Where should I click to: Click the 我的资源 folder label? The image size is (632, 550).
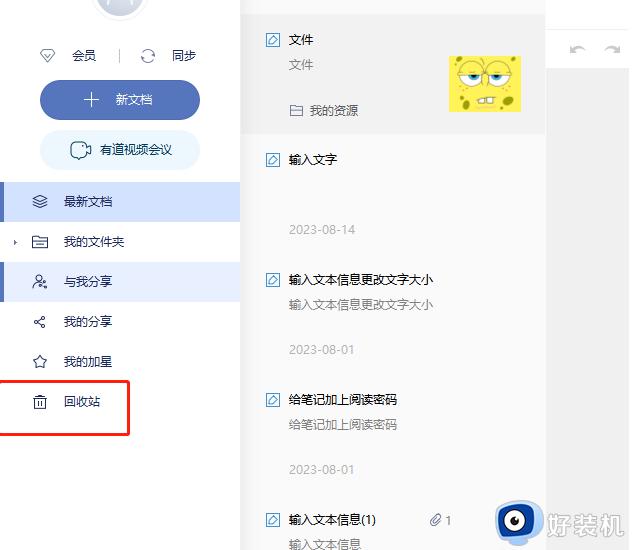[x=334, y=110]
